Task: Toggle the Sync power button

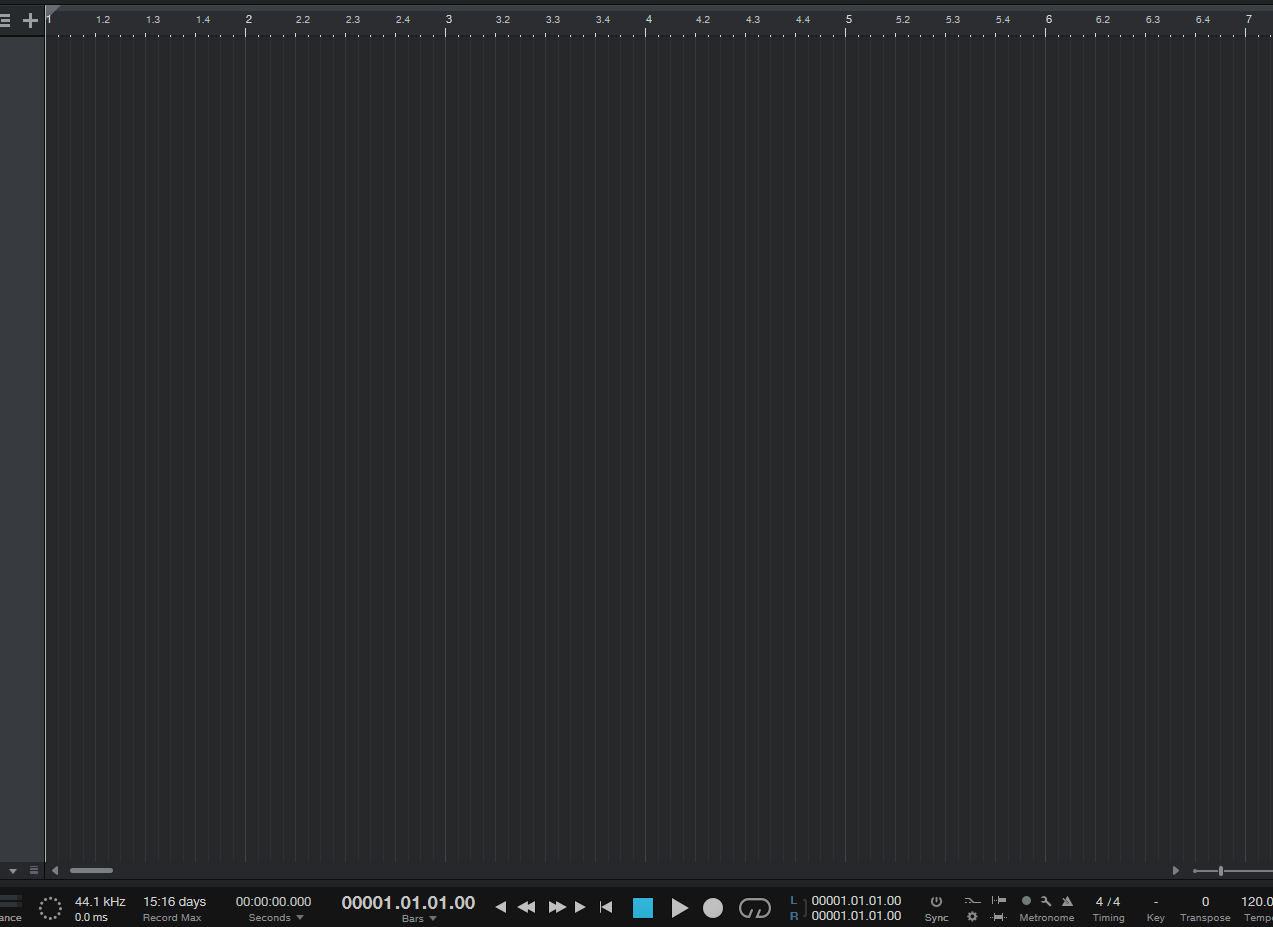Action: click(x=936, y=901)
